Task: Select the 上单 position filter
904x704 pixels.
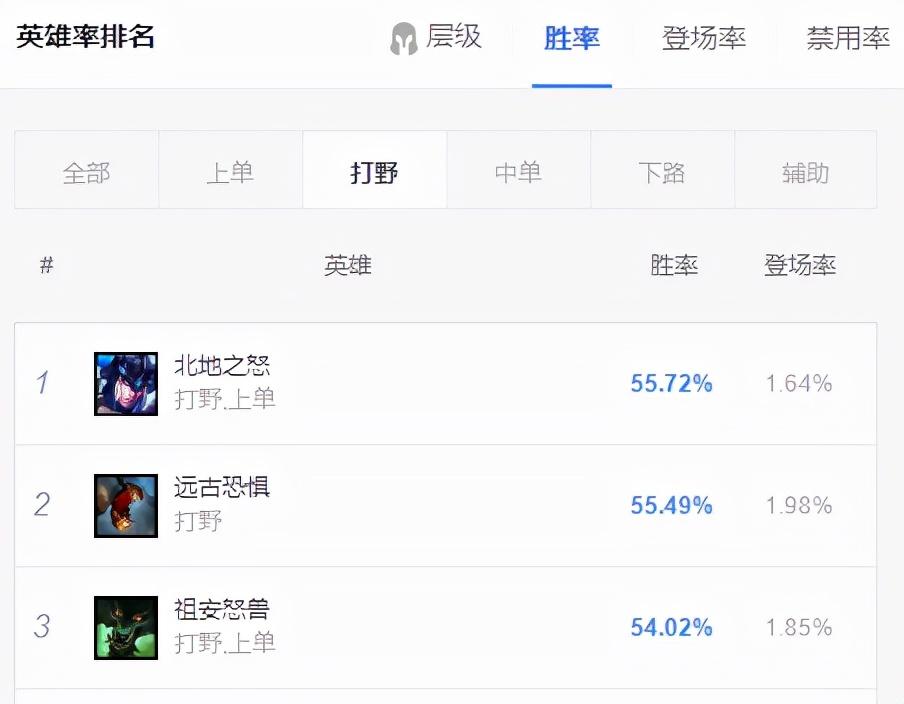Action: click(x=231, y=170)
